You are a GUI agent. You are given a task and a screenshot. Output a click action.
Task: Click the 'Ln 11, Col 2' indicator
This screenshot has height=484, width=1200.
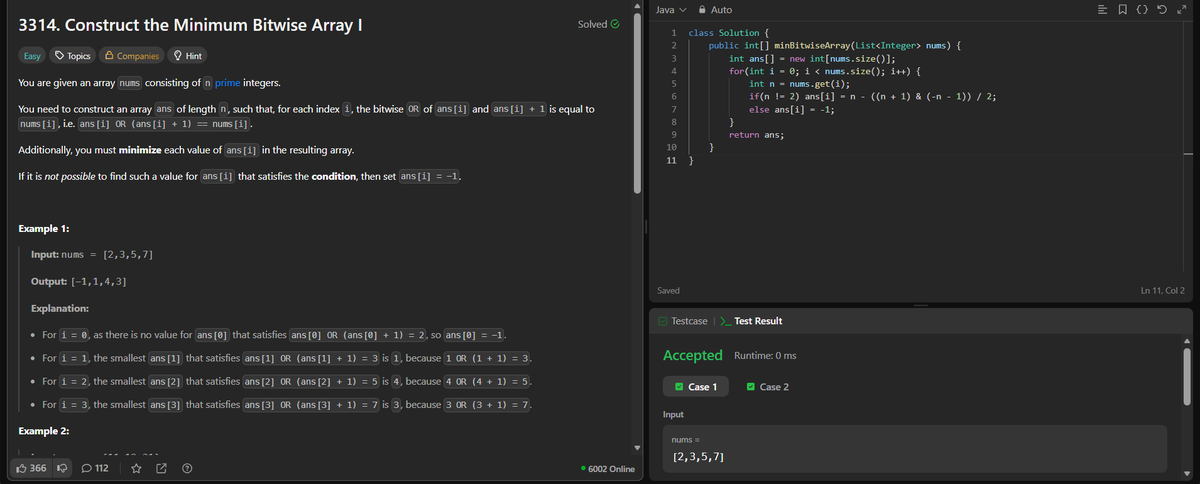(x=1162, y=290)
